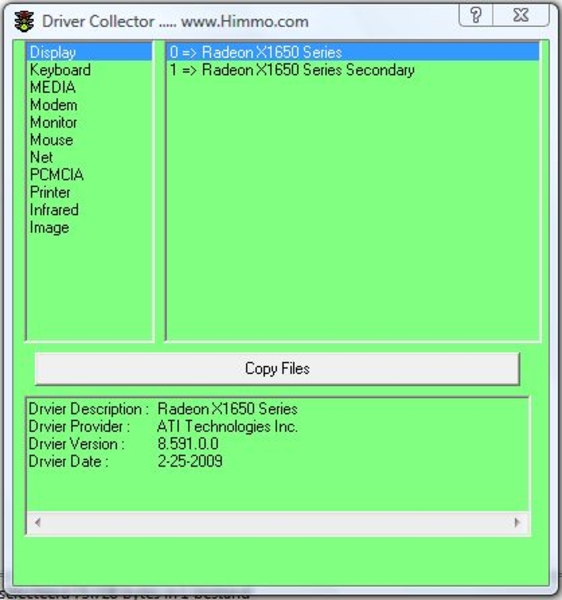
Task: Select the Printer category
Action: pos(50,192)
